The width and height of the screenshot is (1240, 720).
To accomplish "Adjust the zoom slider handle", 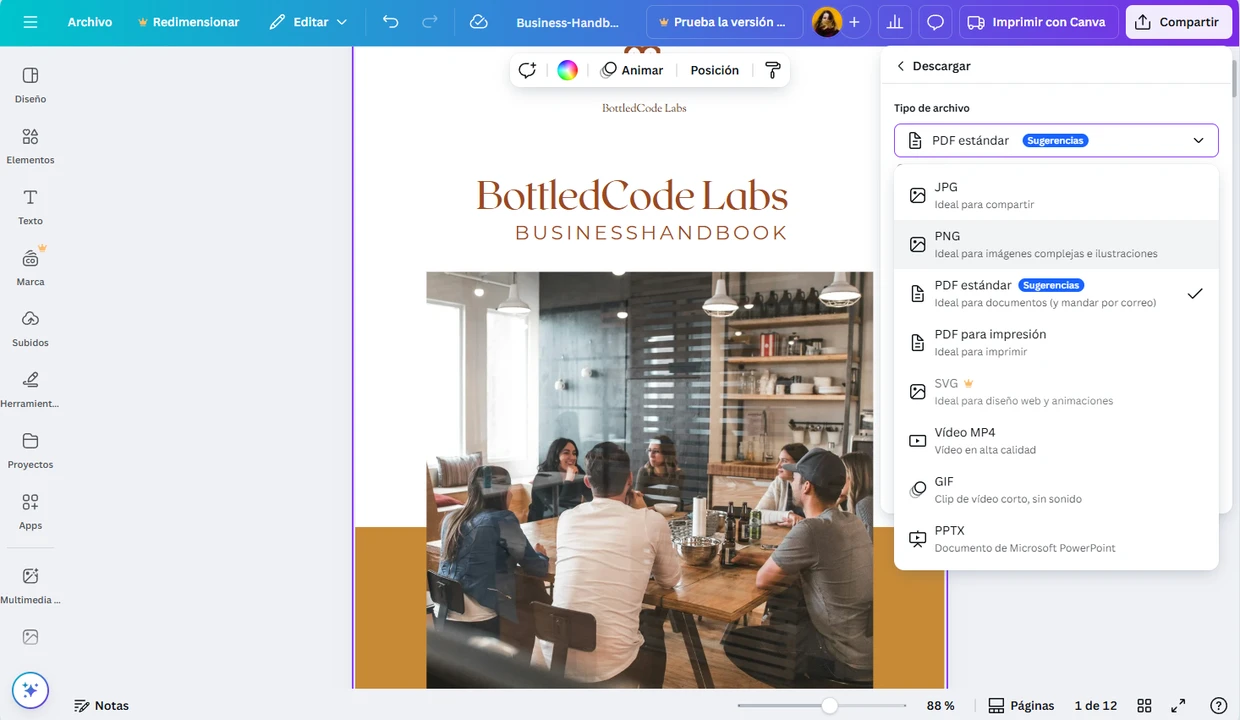I will pos(829,705).
